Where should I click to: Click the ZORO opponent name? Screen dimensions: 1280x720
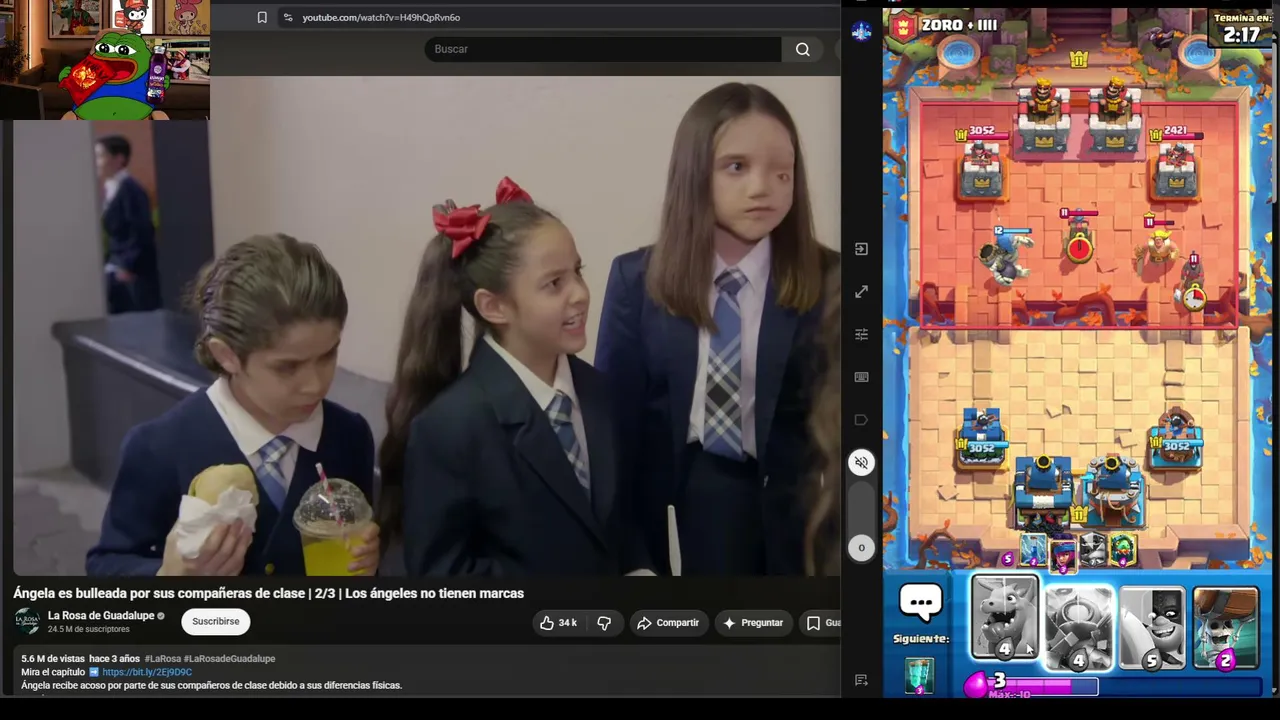pos(960,25)
